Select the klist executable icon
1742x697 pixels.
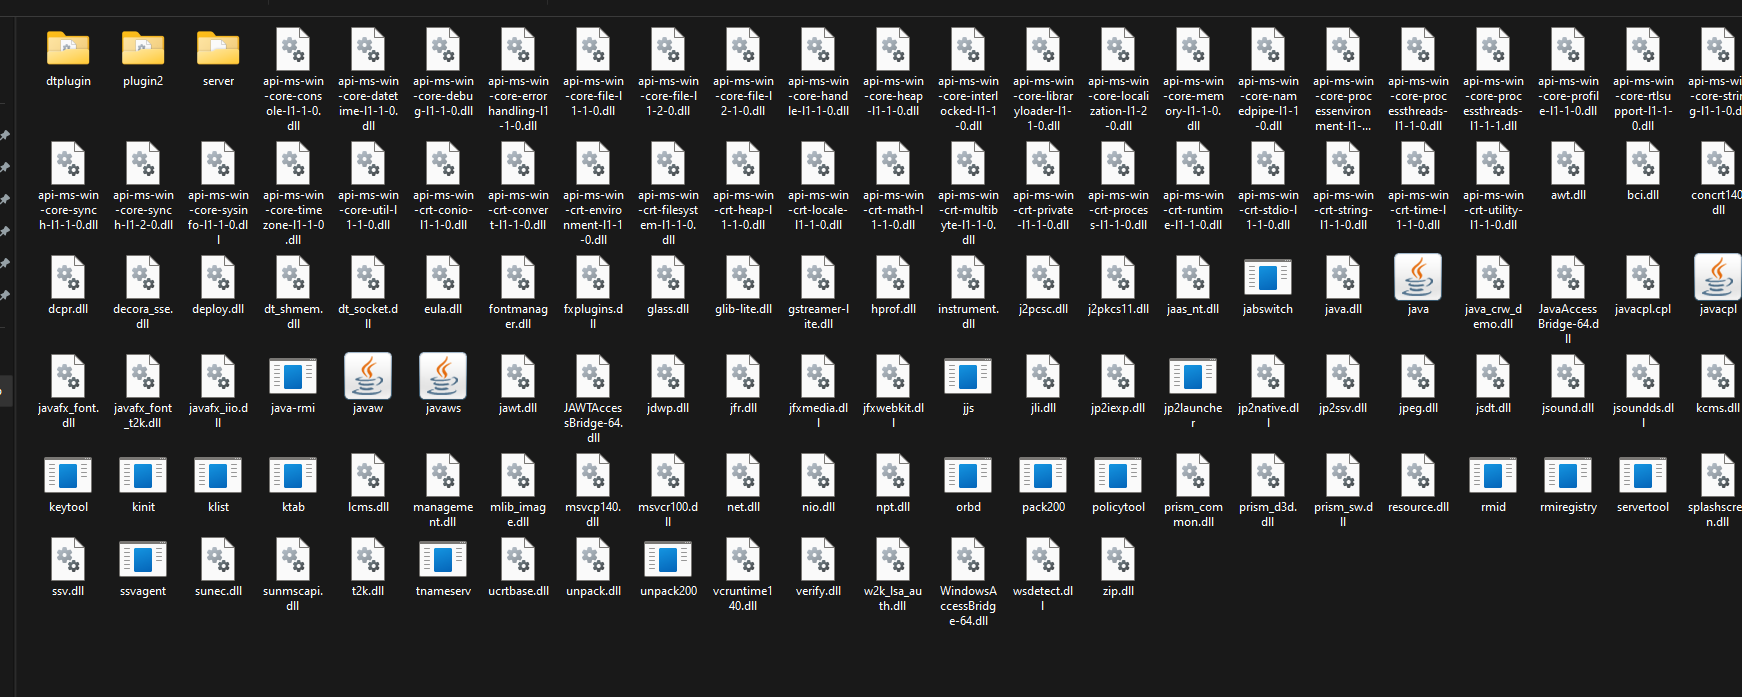[x=218, y=475]
